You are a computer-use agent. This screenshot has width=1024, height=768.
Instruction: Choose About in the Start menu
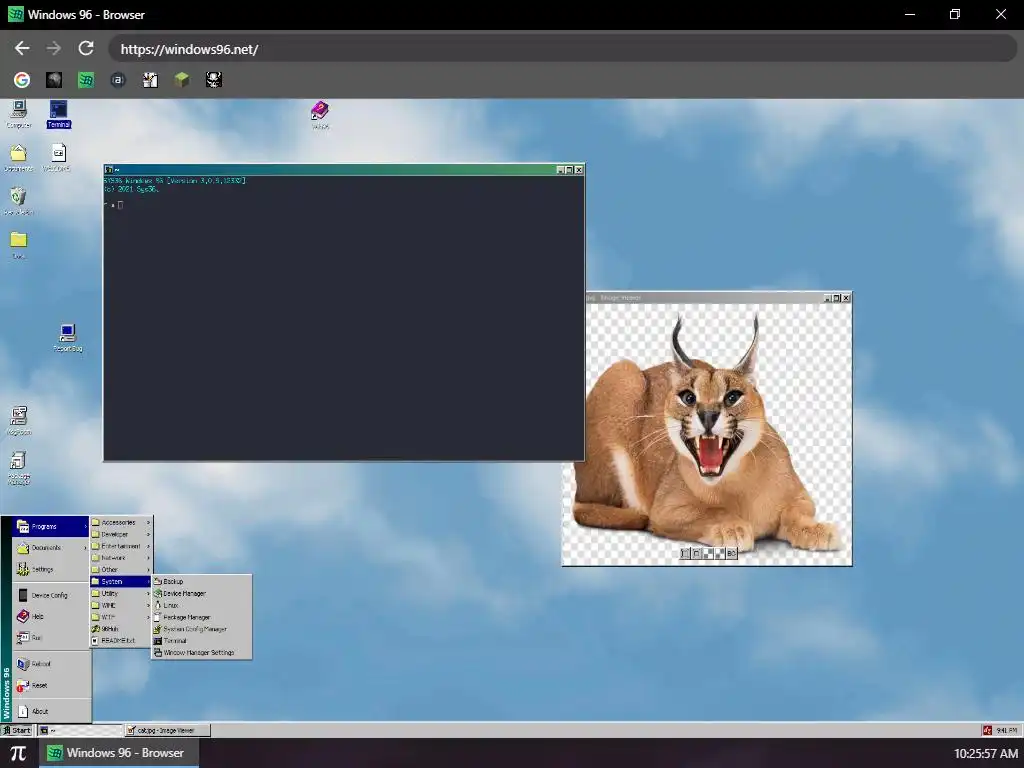tap(51, 711)
